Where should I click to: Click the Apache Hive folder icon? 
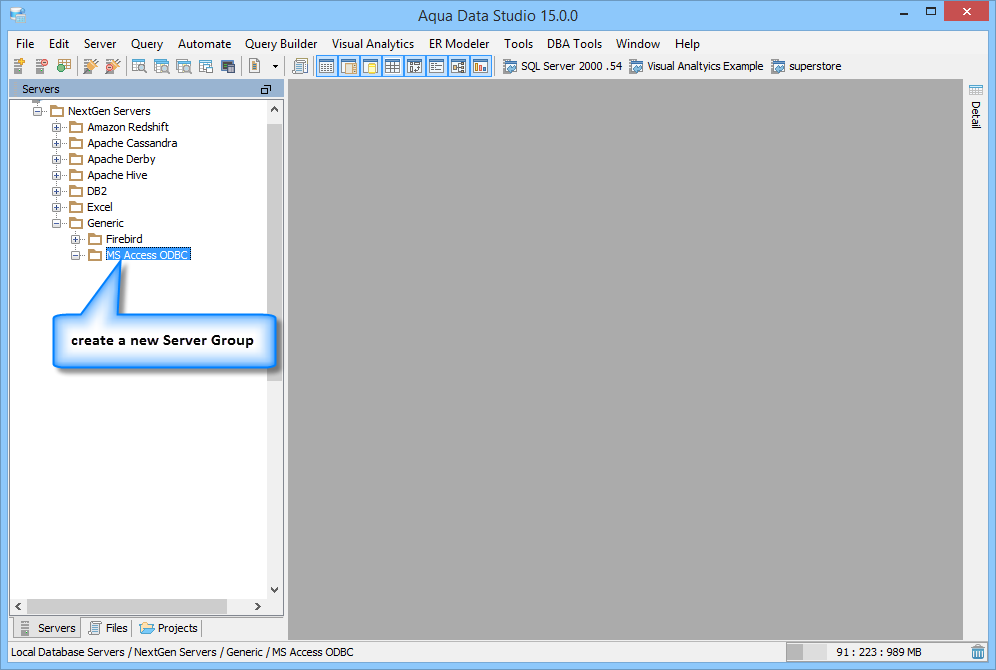click(x=76, y=175)
